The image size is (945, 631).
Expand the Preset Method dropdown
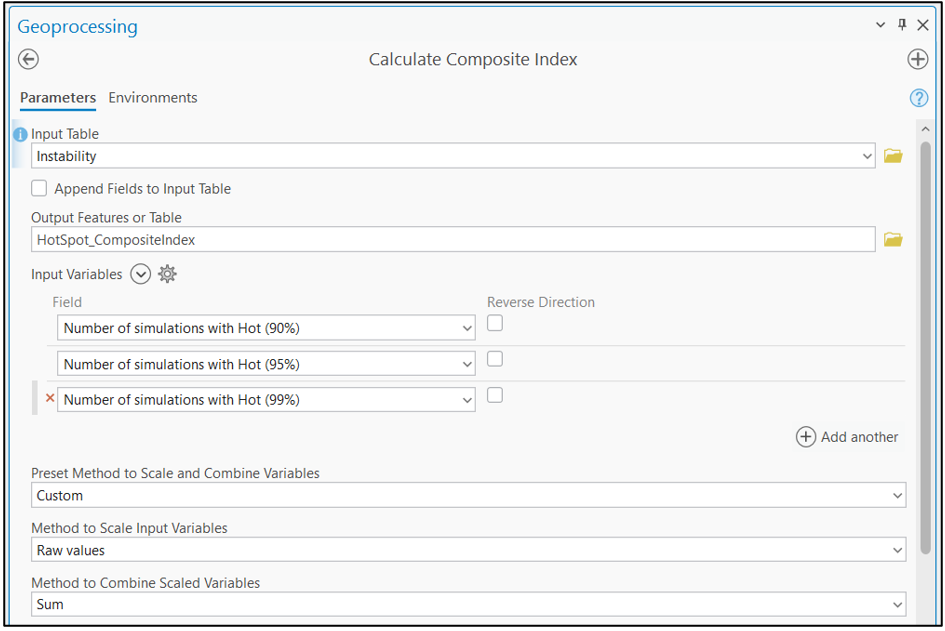point(897,496)
